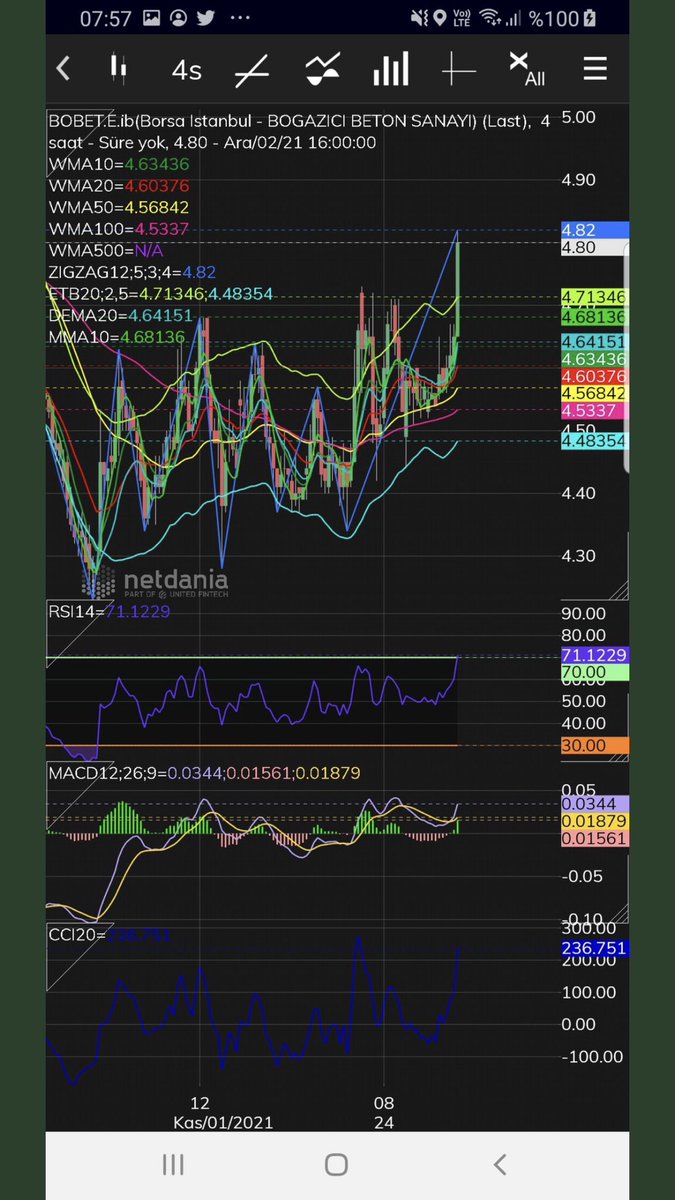Open the candlestick chart type selector
The image size is (675, 1200).
(118, 69)
